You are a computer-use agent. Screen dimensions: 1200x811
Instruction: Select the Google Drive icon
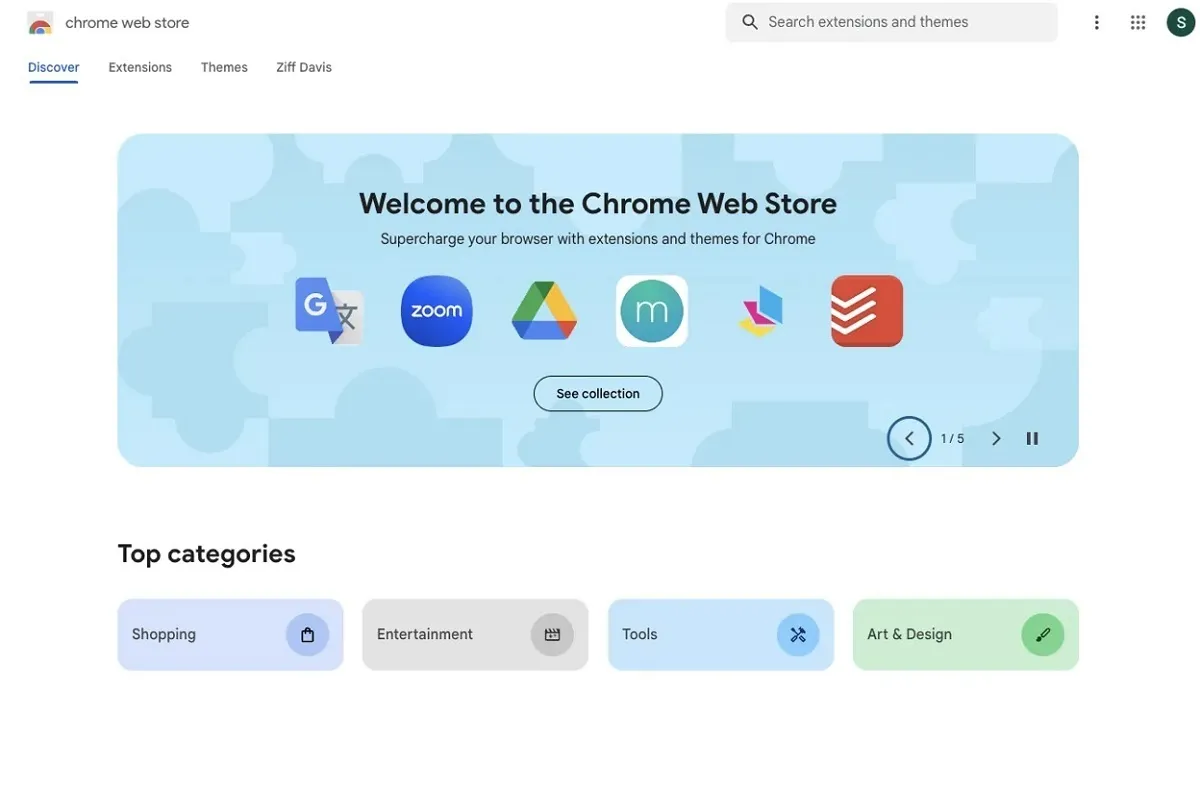544,311
